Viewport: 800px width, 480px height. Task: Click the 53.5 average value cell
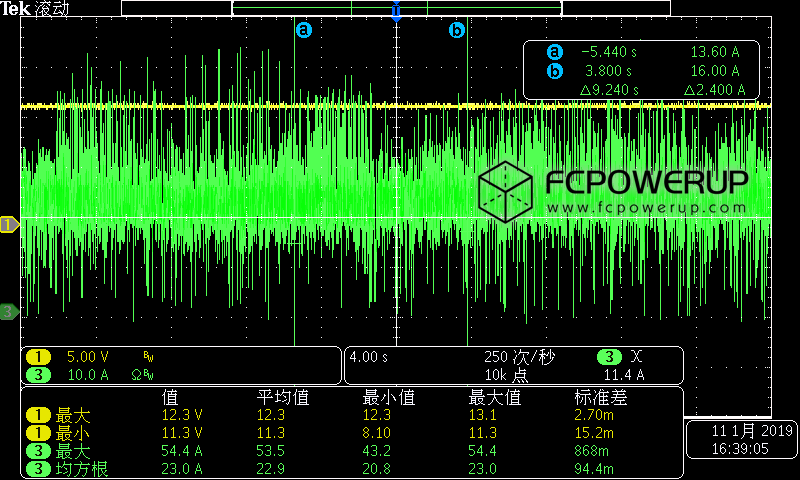(x=271, y=451)
